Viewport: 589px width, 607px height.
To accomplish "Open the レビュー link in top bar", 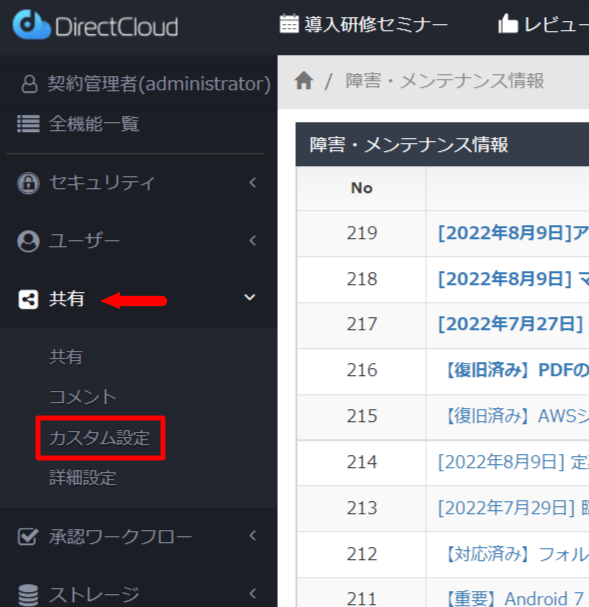I will click(x=556, y=24).
